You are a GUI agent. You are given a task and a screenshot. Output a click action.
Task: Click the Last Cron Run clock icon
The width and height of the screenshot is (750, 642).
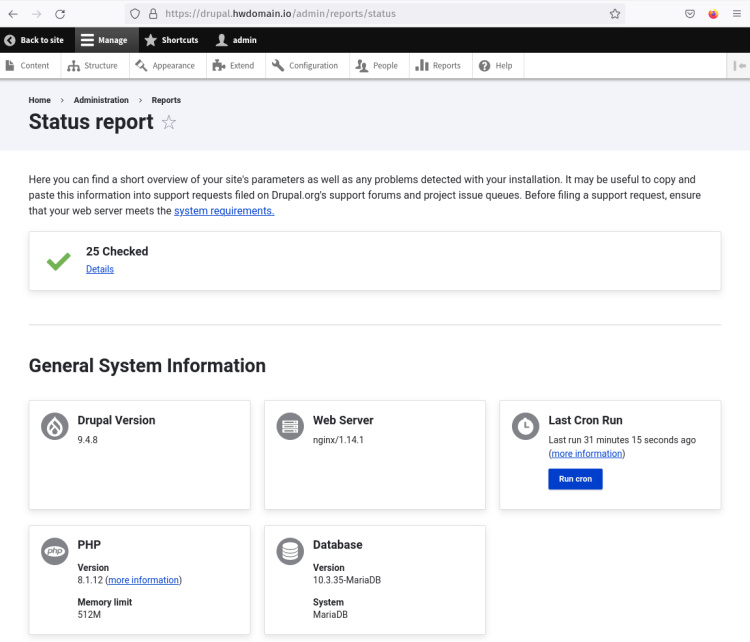pyautogui.click(x=525, y=427)
